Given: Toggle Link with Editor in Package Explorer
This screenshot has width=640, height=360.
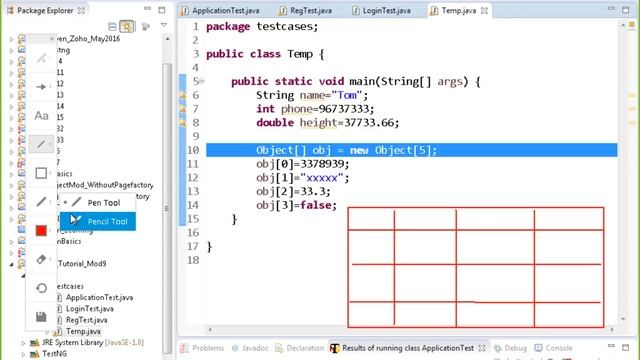Looking at the screenshot, I should tap(127, 27).
